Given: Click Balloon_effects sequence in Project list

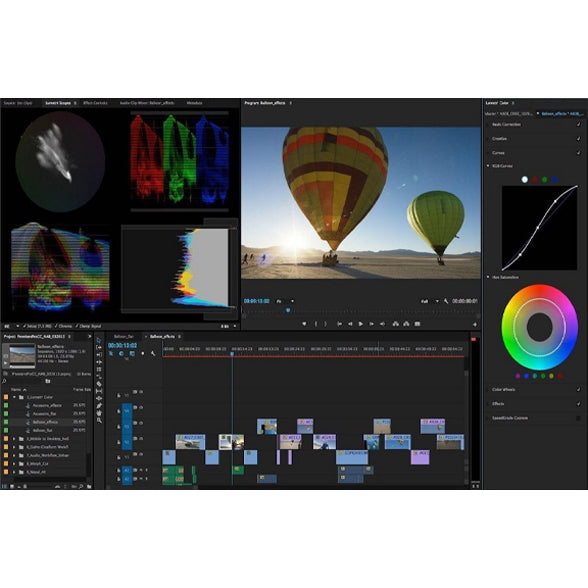Looking at the screenshot, I should [45, 422].
